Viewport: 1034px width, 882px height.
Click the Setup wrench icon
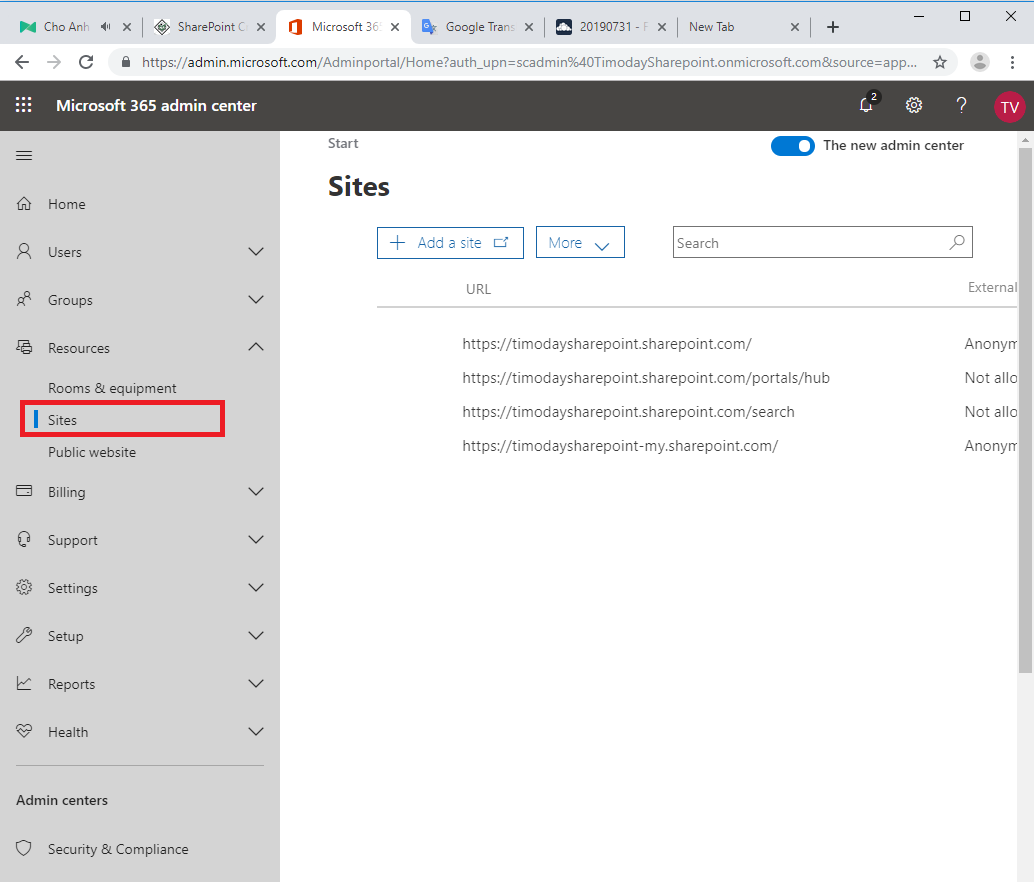pyautogui.click(x=24, y=635)
